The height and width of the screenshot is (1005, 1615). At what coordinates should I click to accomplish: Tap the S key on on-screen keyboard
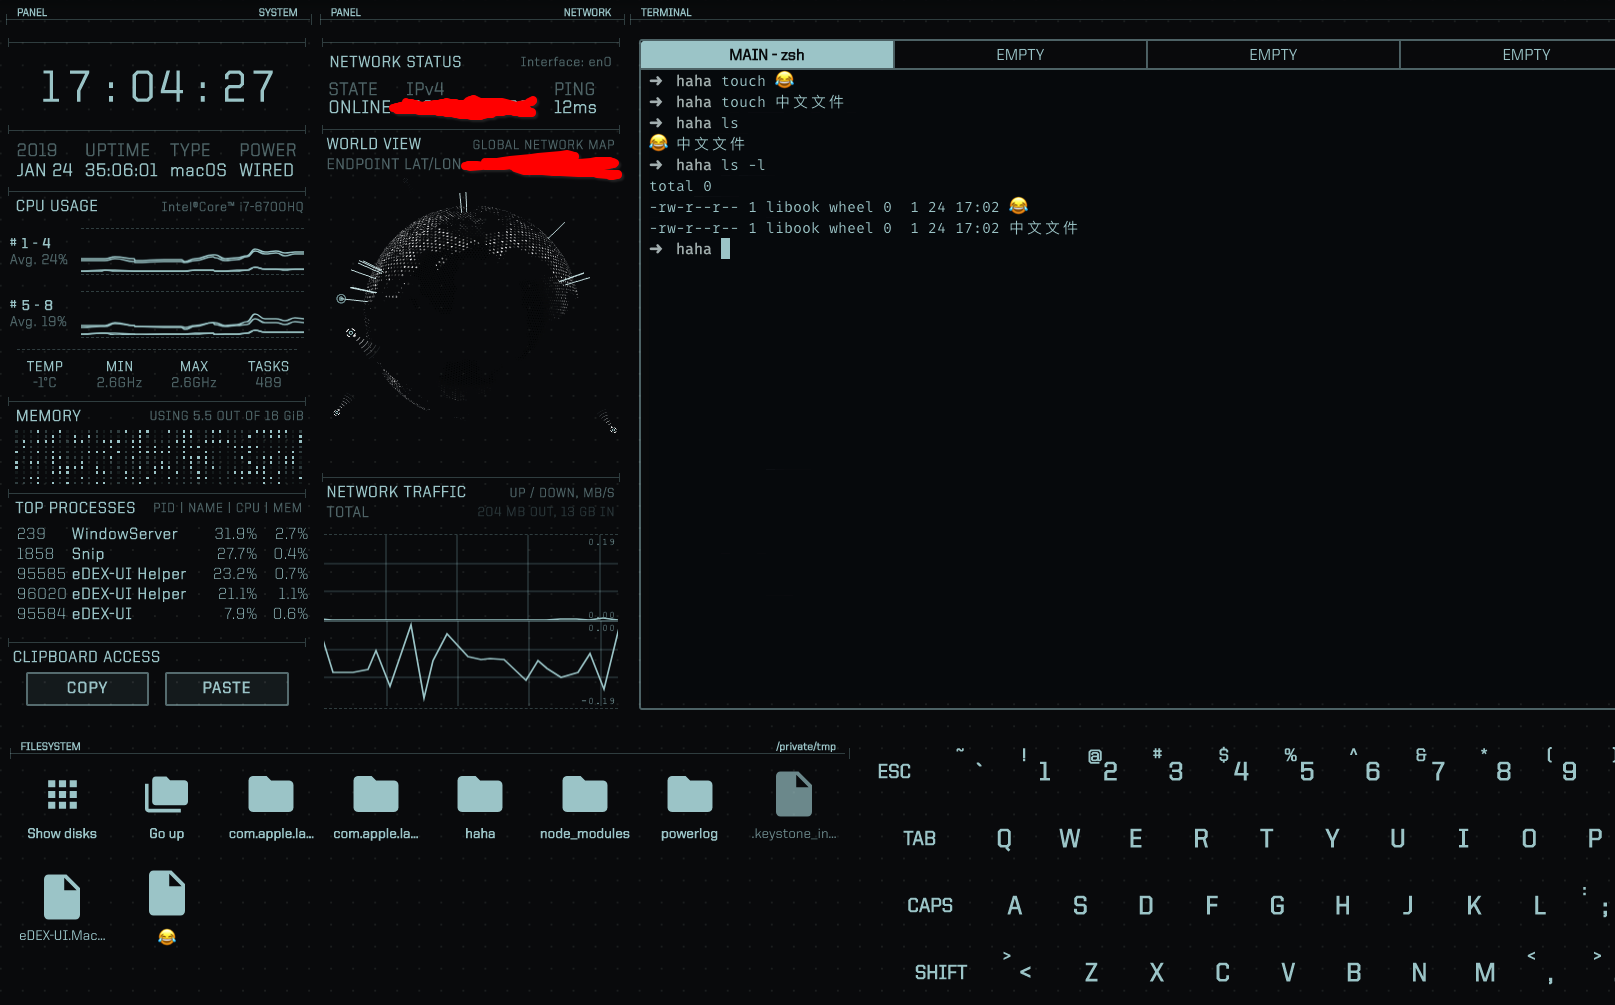[x=1080, y=905]
